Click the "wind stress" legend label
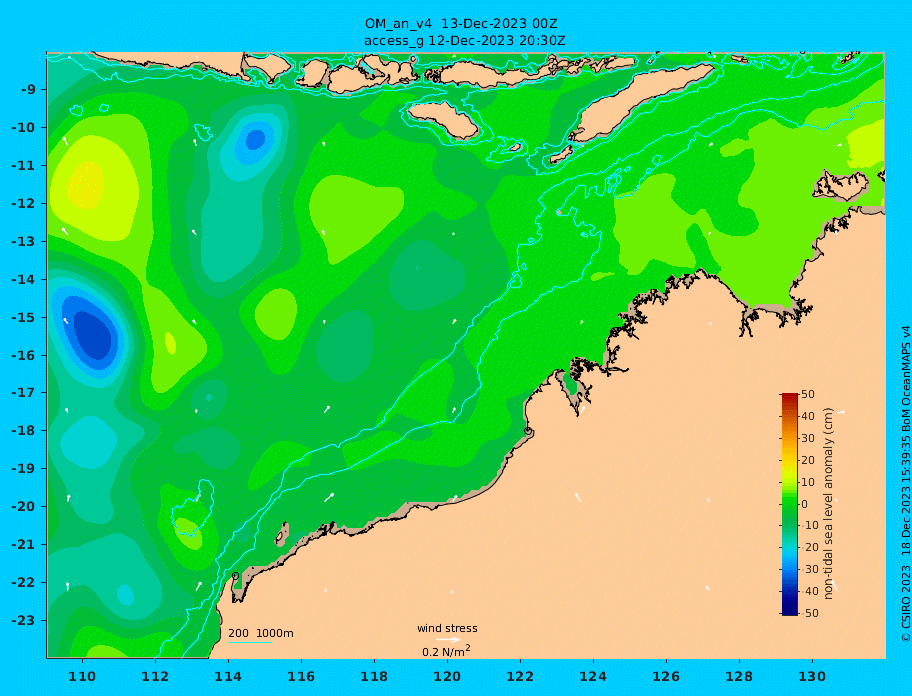 [x=447, y=628]
